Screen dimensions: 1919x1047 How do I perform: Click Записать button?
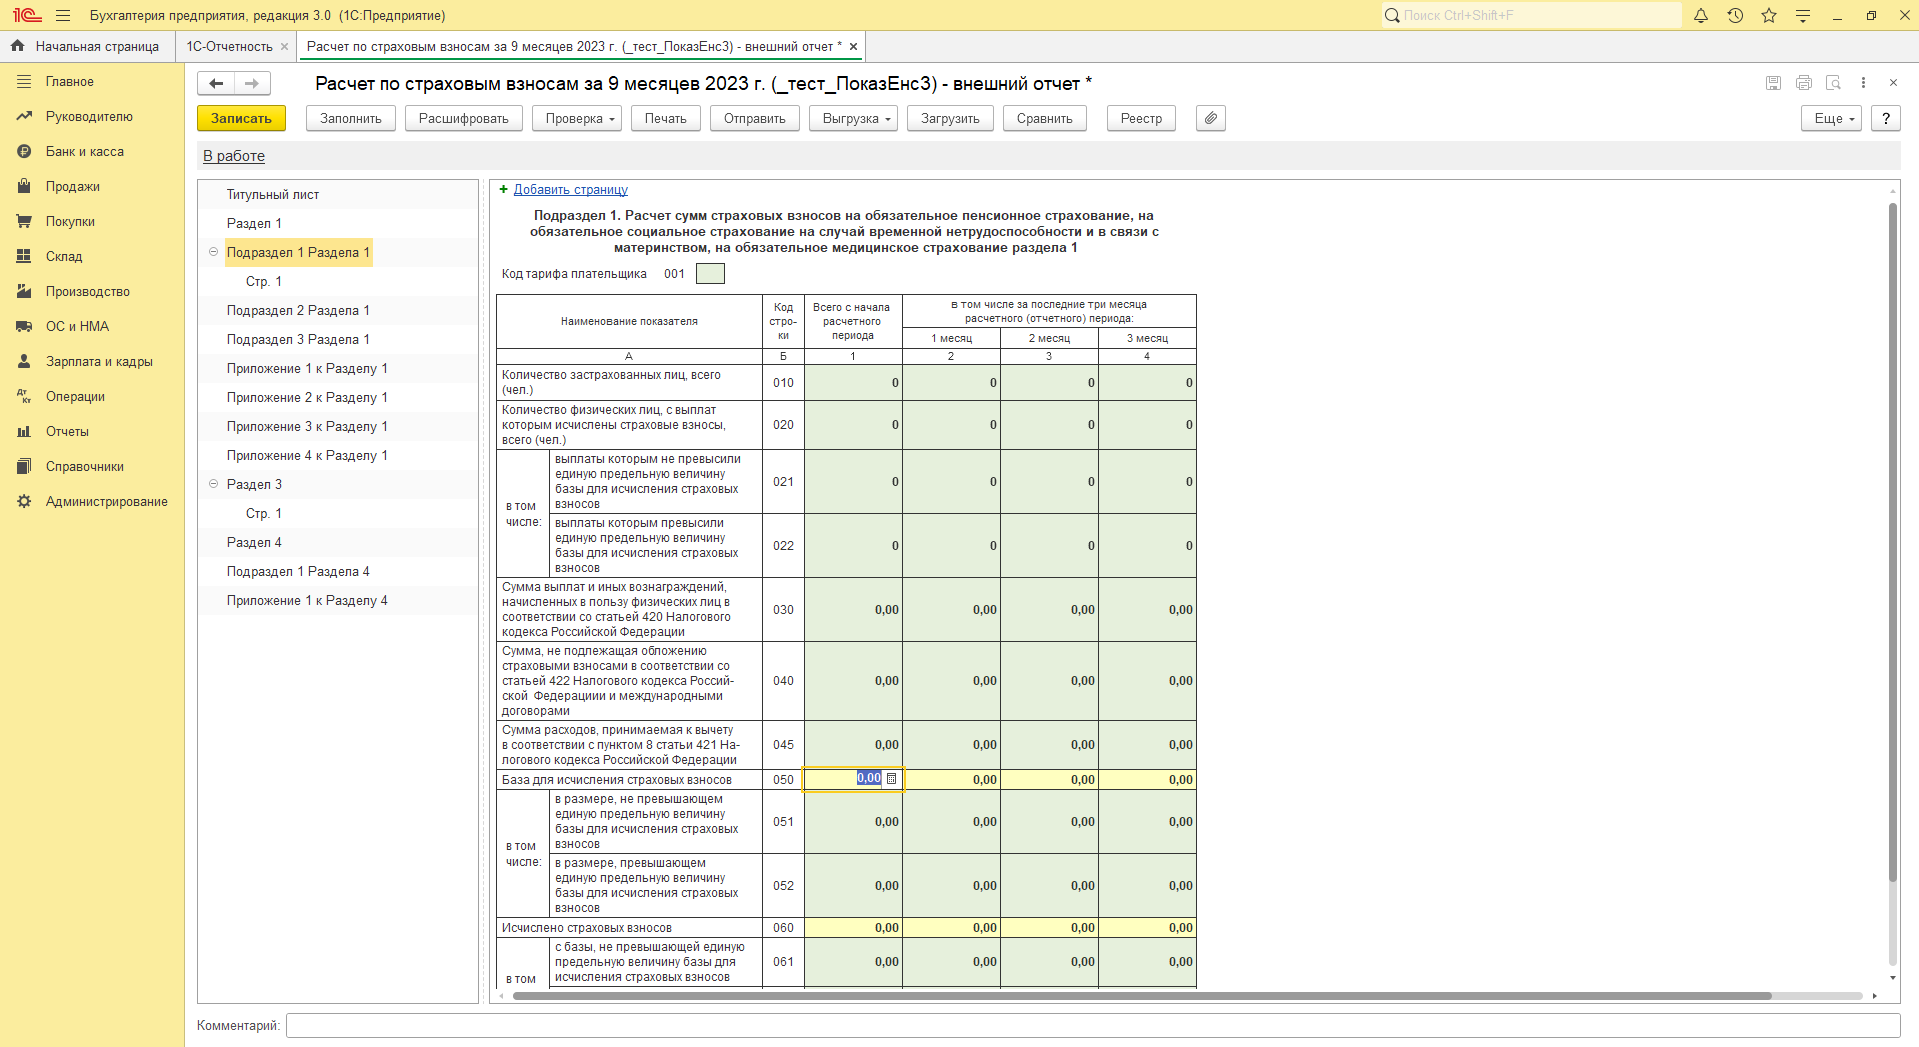(241, 118)
